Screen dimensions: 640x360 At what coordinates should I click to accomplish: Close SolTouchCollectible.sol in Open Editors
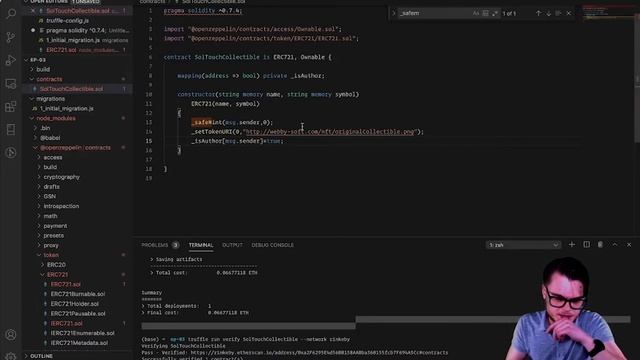33,11
